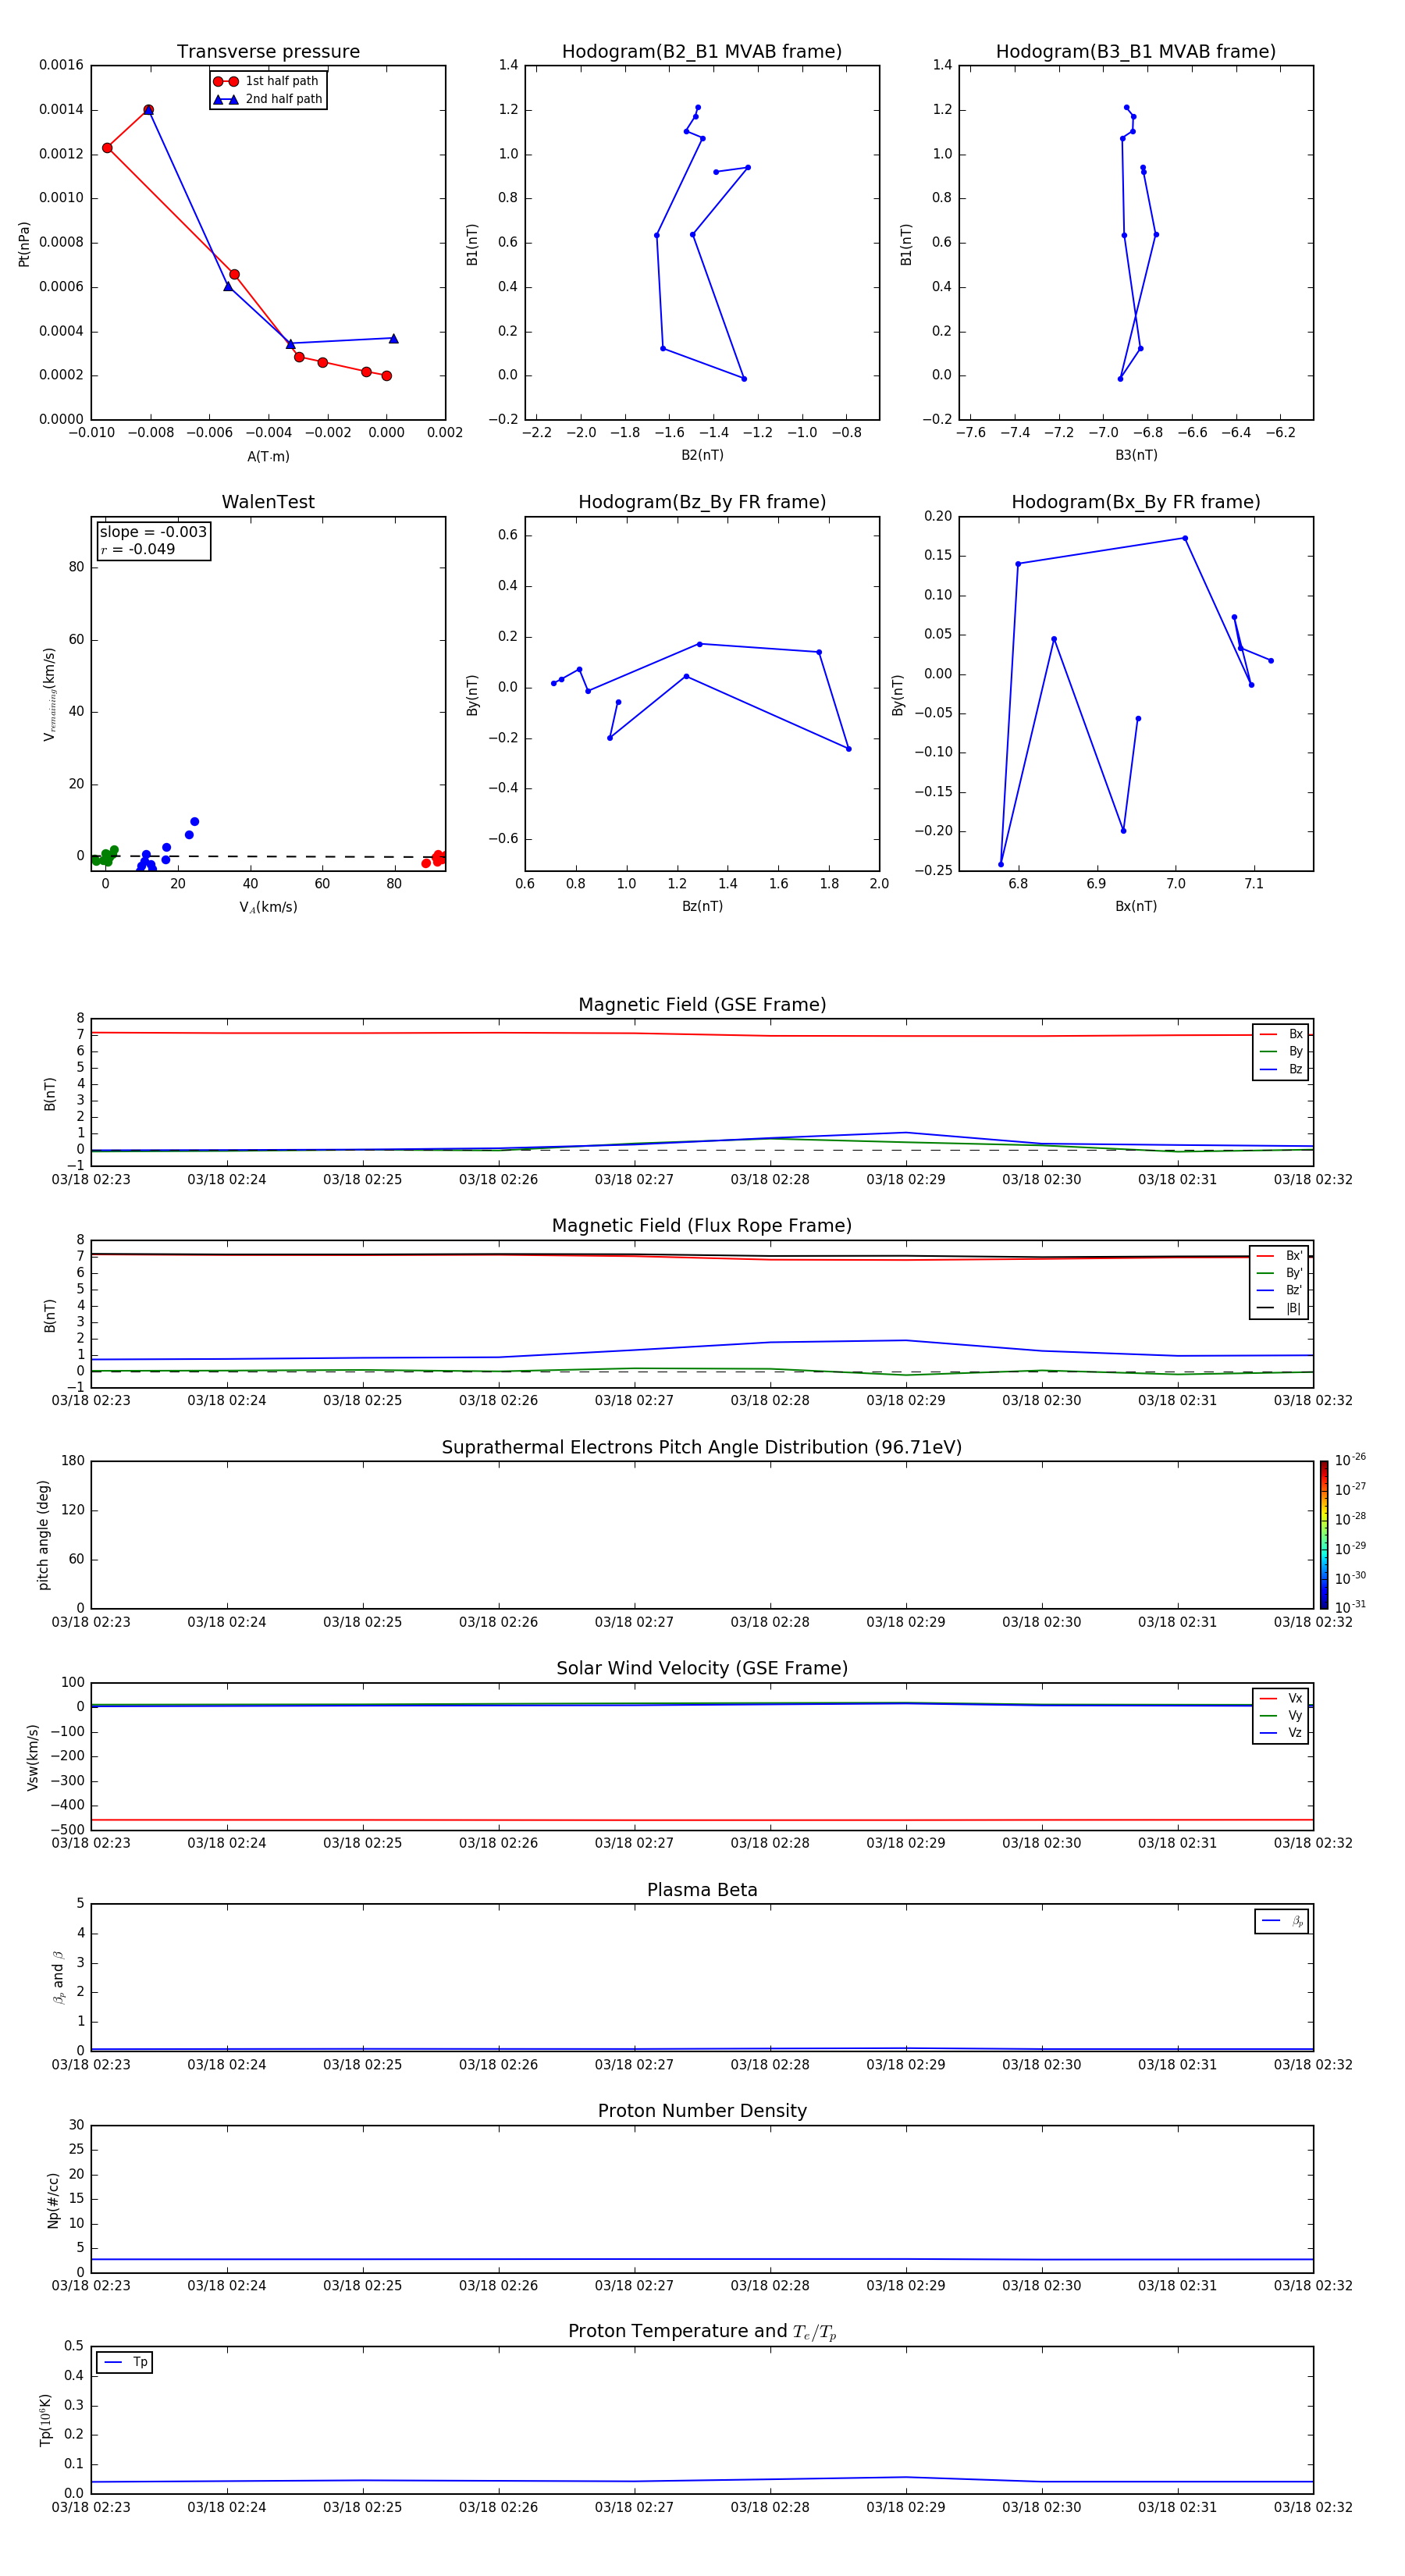
Task: Click the 'Np(#/cc)' axis label
Action: point(53,2199)
